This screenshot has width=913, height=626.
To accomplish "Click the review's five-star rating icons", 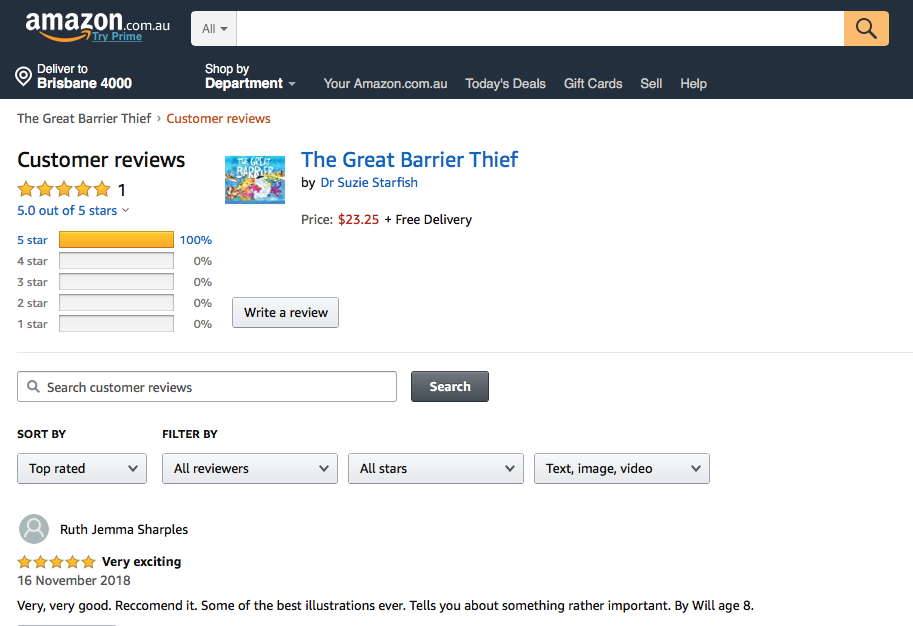I will tap(57, 562).
